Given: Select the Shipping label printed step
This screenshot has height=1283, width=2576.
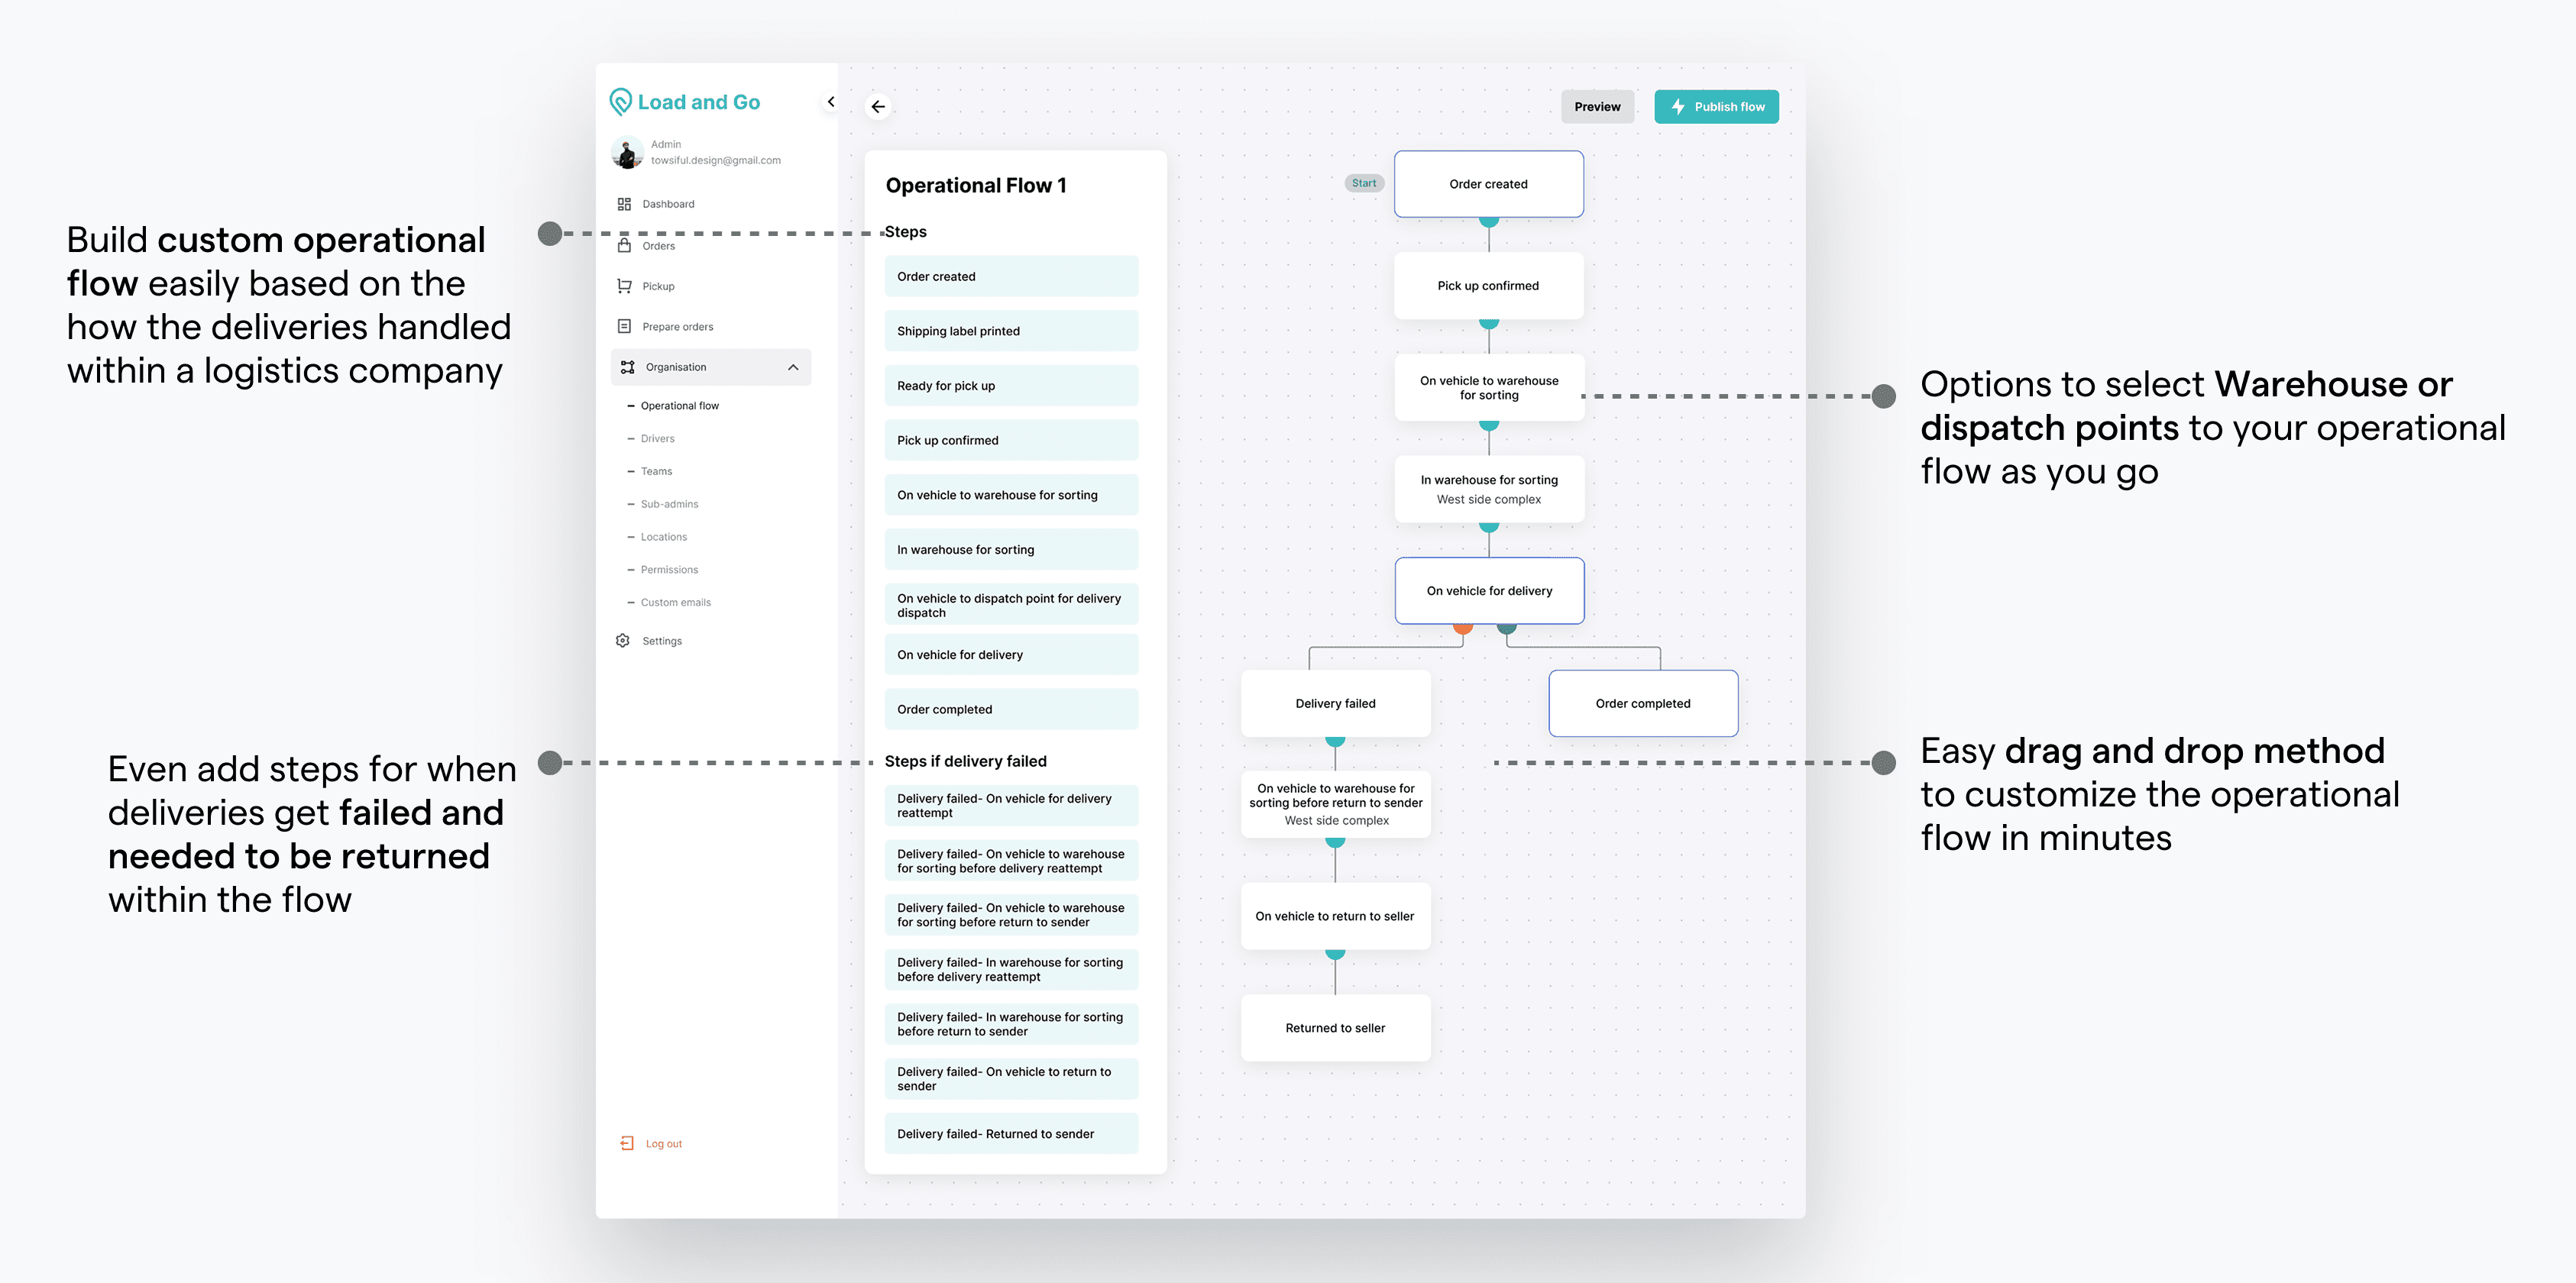Looking at the screenshot, I should (1010, 331).
